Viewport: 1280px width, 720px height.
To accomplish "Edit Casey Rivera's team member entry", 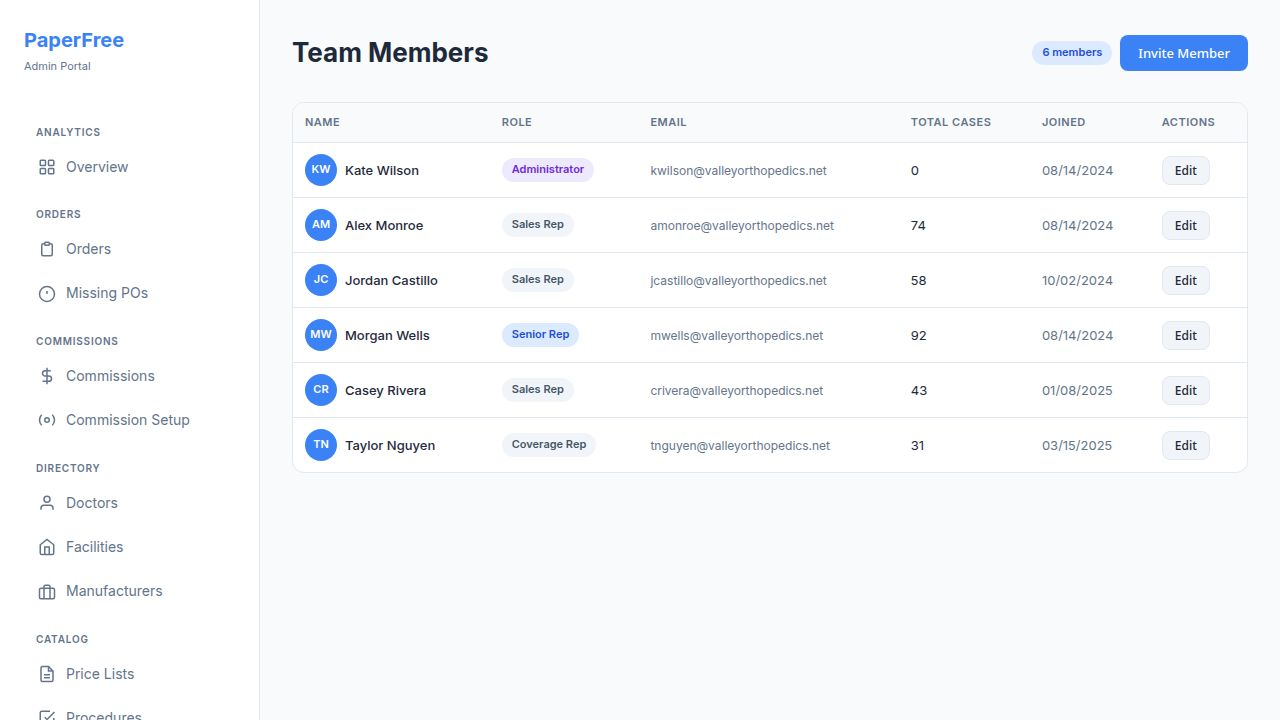I will coord(1185,390).
